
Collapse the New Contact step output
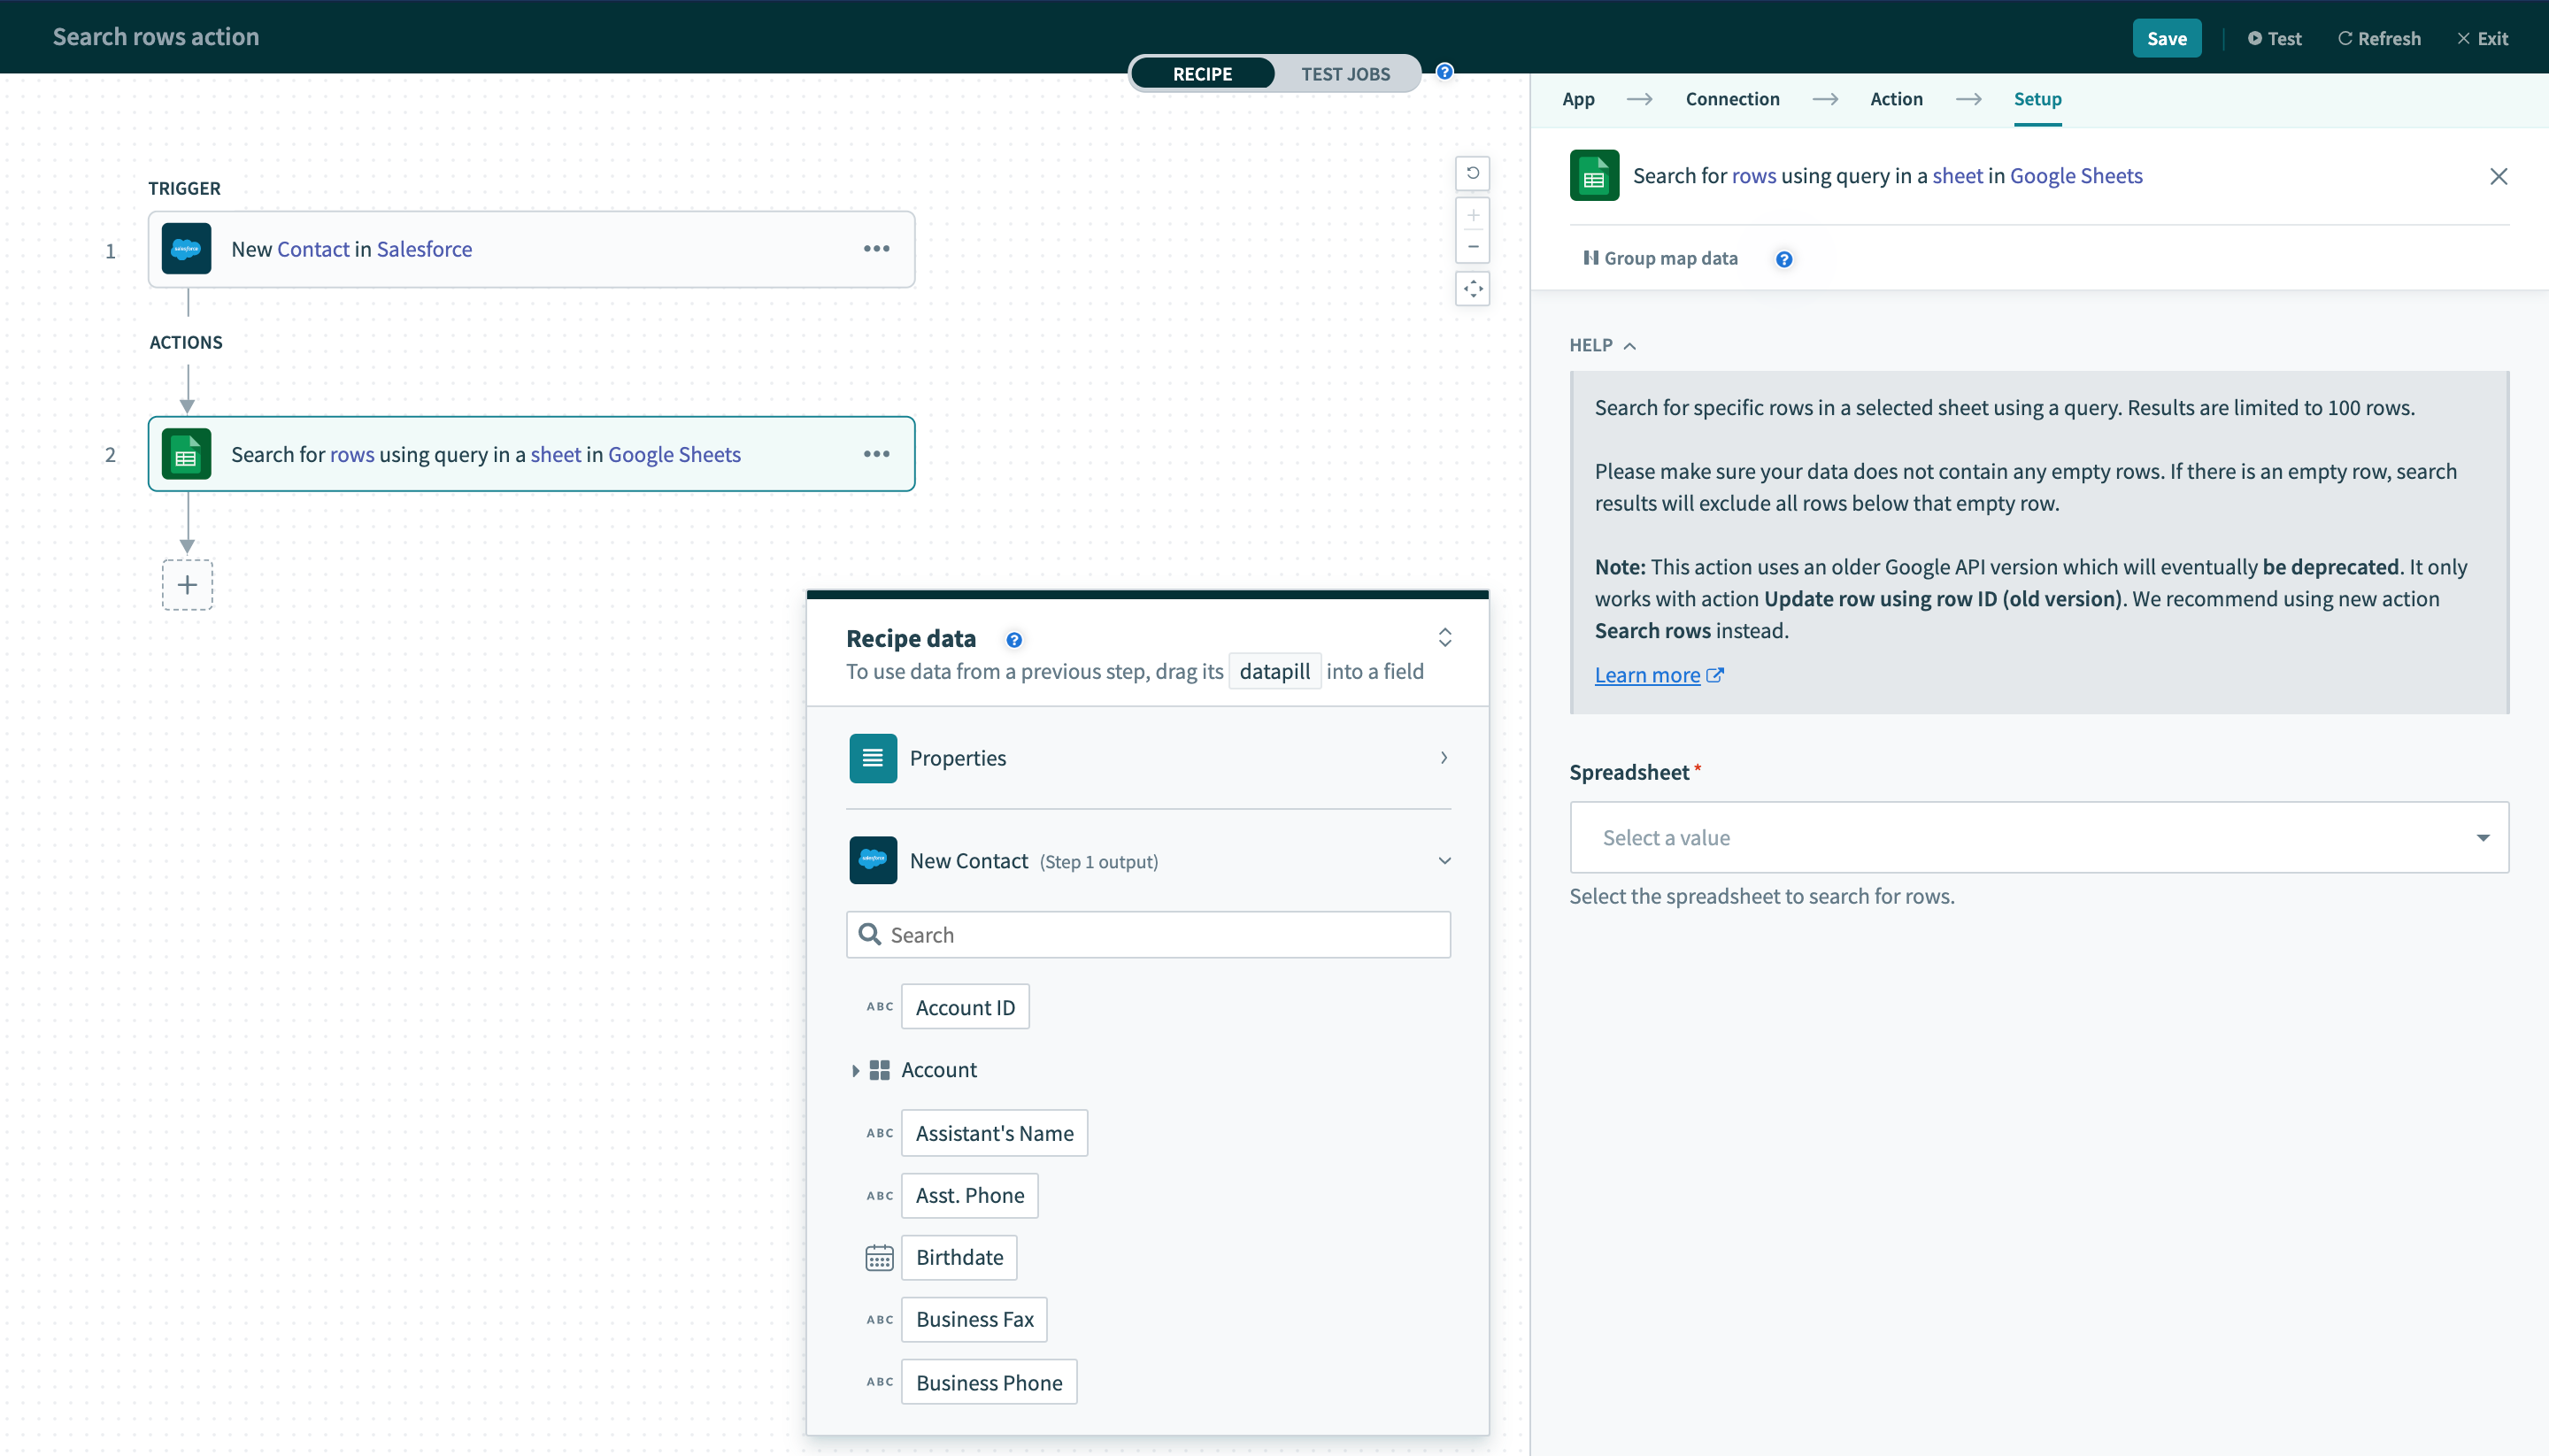point(1444,861)
